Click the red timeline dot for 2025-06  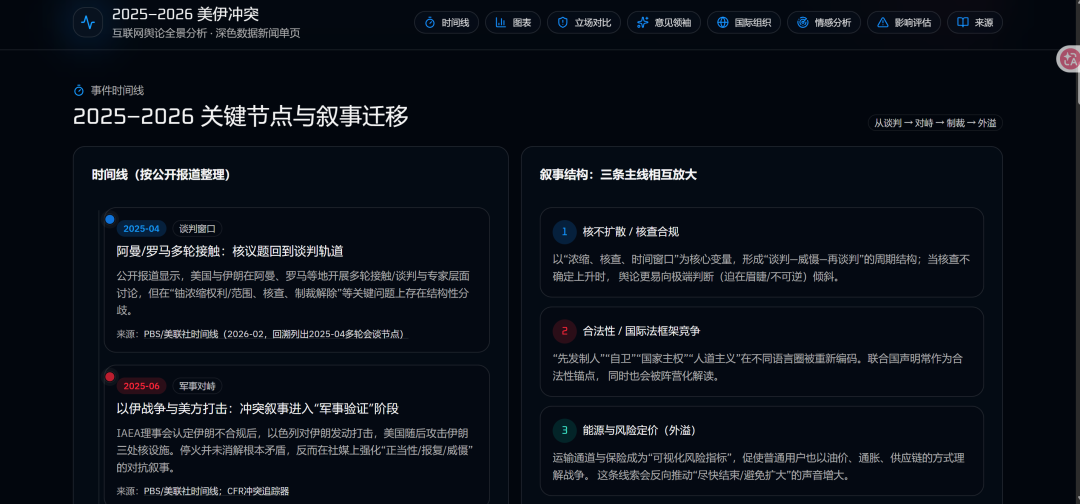(110, 377)
